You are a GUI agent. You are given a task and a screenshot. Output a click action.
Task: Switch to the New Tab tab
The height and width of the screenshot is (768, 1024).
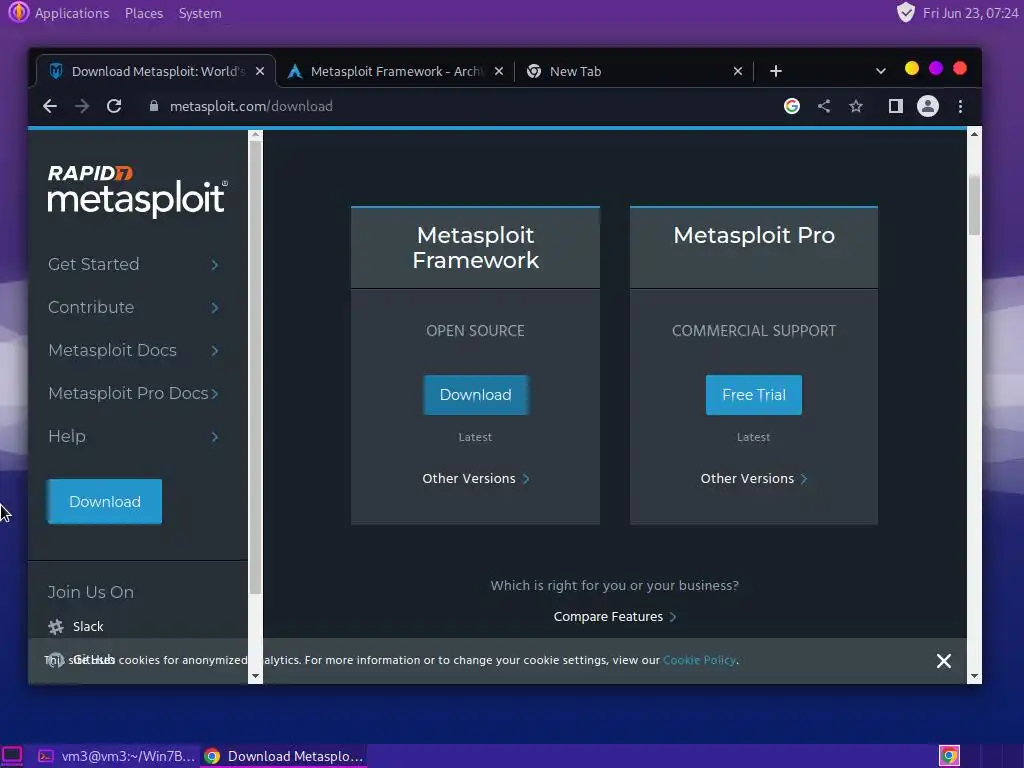point(633,71)
